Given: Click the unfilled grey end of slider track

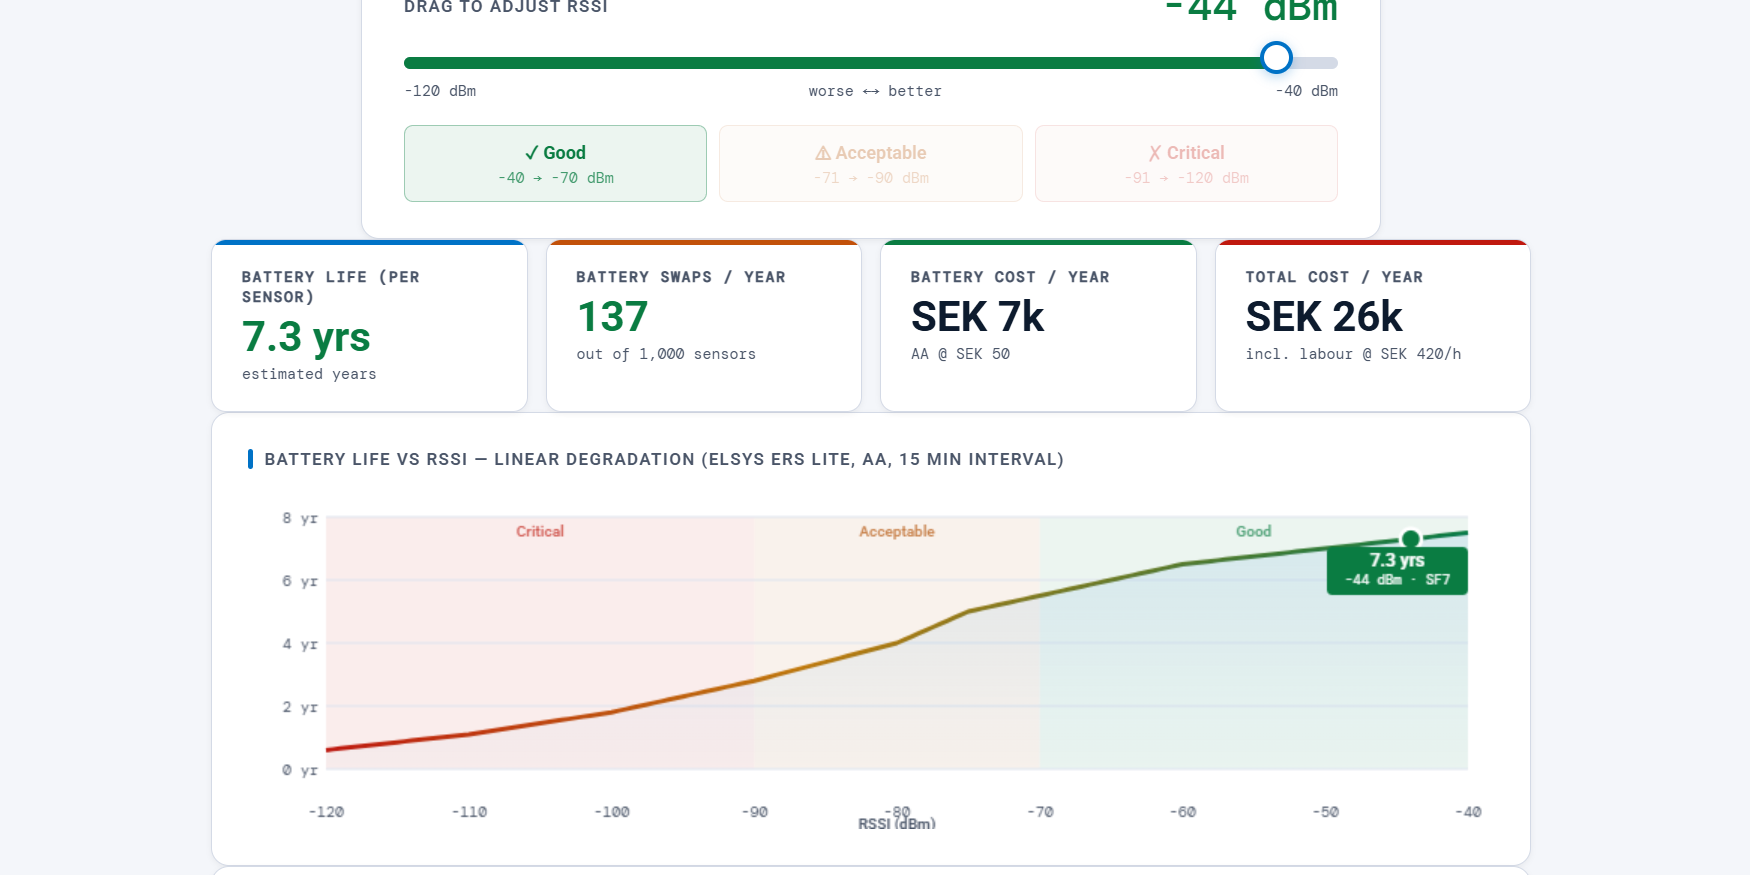Looking at the screenshot, I should (1318, 63).
